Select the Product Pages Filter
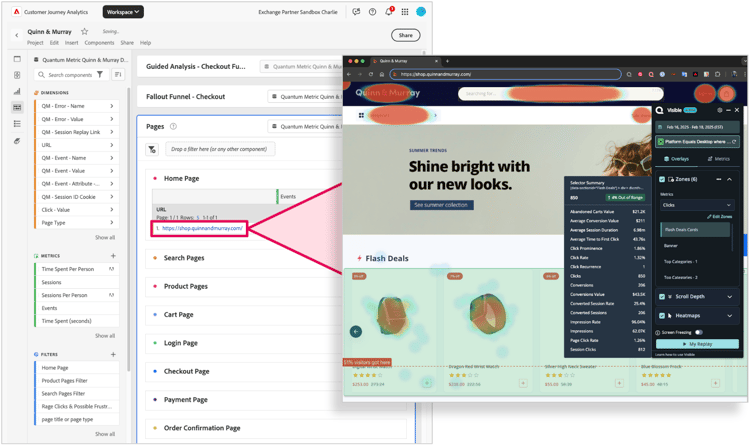The height and width of the screenshot is (446, 750). click(77, 380)
